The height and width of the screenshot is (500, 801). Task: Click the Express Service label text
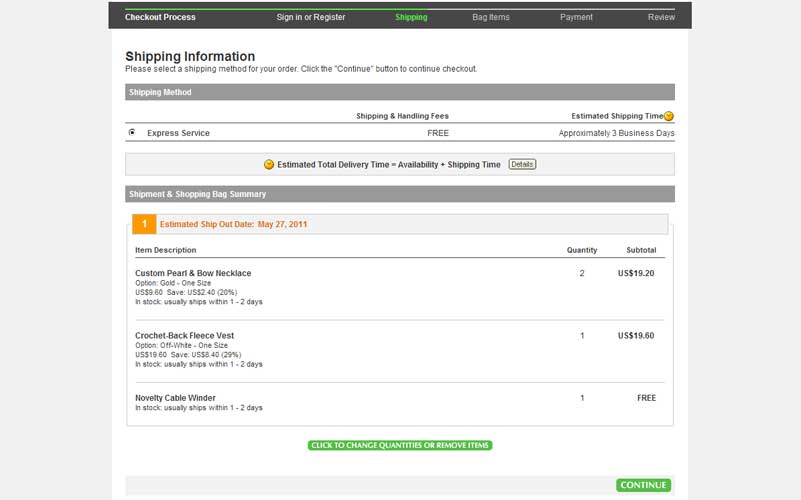click(178, 133)
